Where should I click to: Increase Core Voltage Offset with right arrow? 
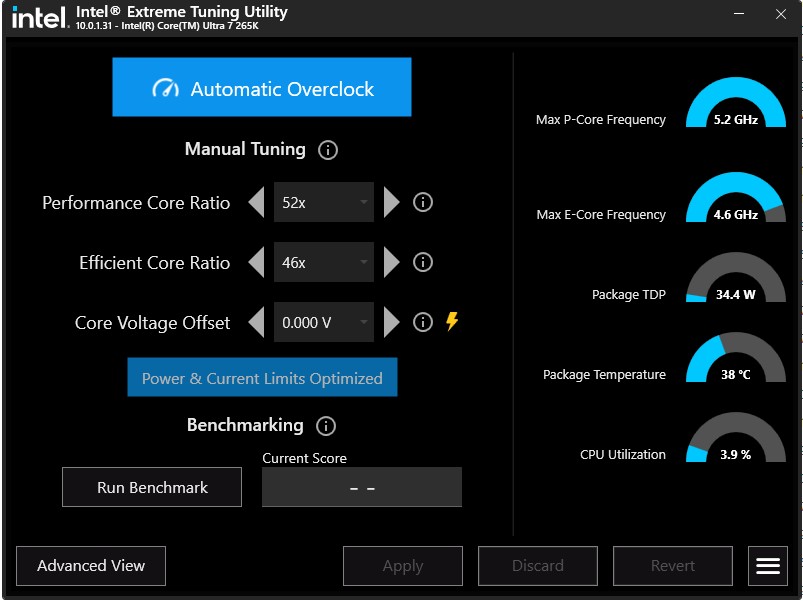click(391, 322)
